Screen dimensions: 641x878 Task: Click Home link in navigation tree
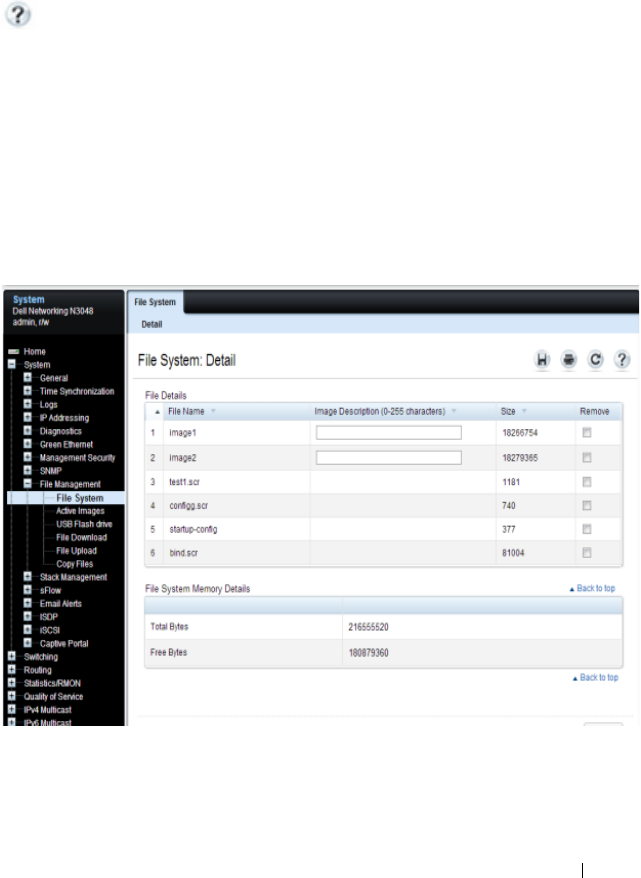coord(35,352)
